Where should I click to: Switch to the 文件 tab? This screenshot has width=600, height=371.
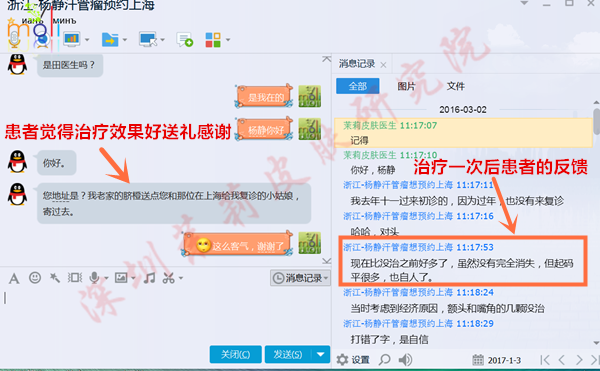click(456, 86)
